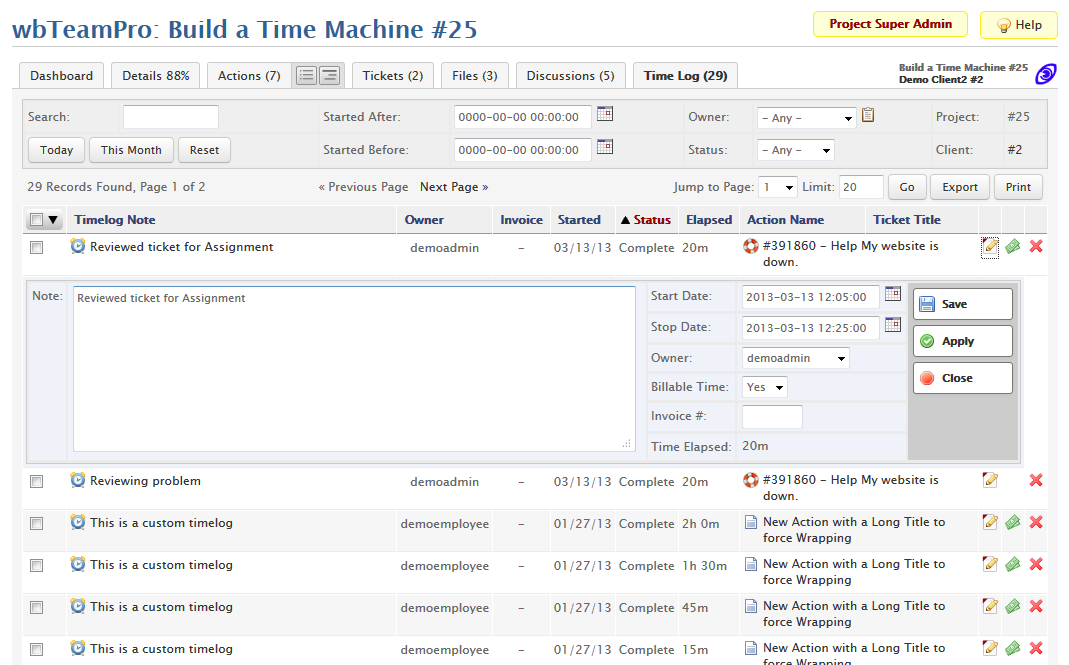Switch actions to indented tree view icon
The image size is (1069, 665).
point(330,76)
